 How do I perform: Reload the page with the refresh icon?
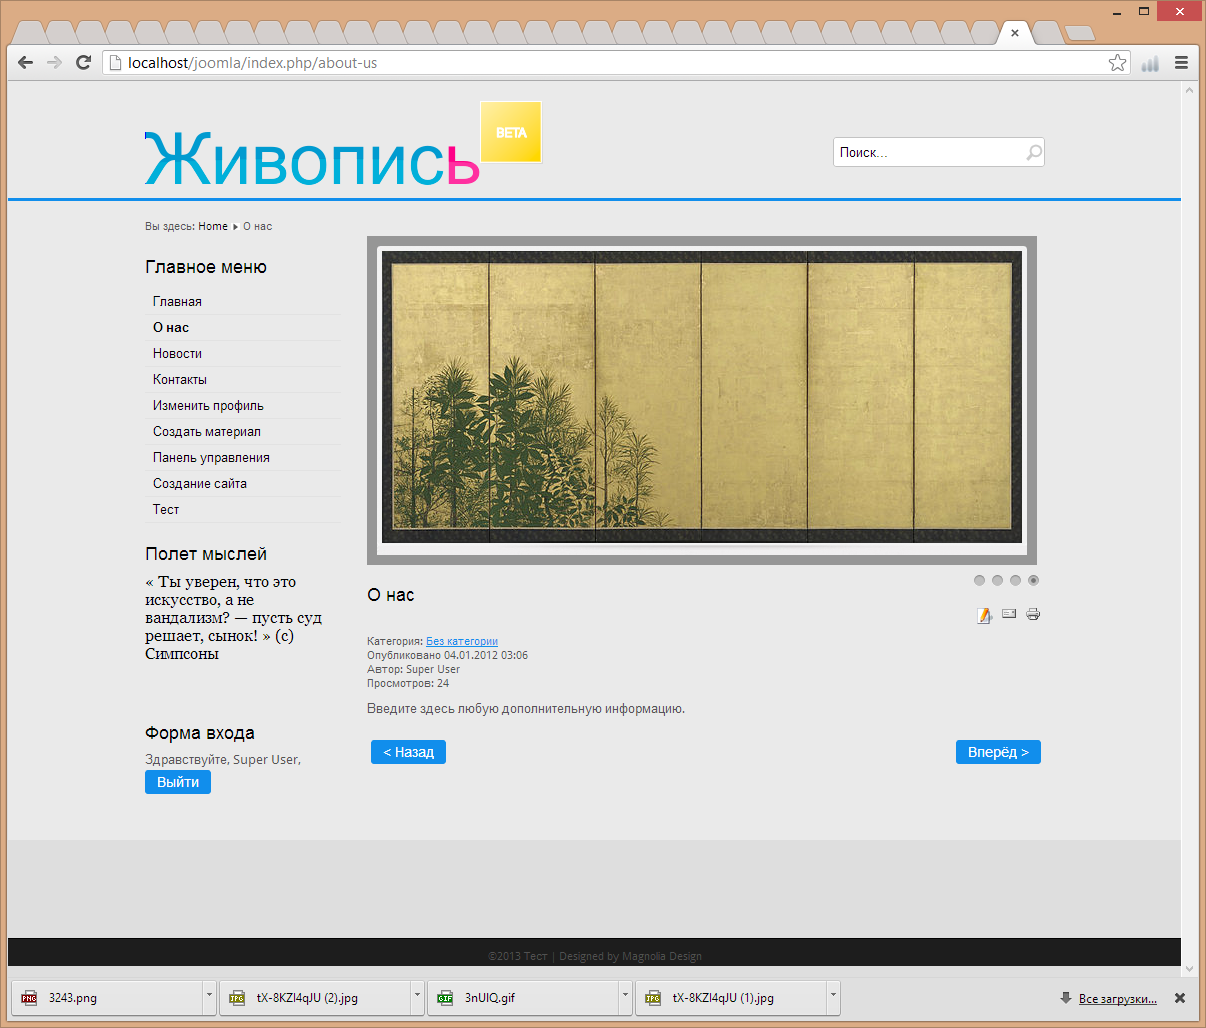click(84, 63)
